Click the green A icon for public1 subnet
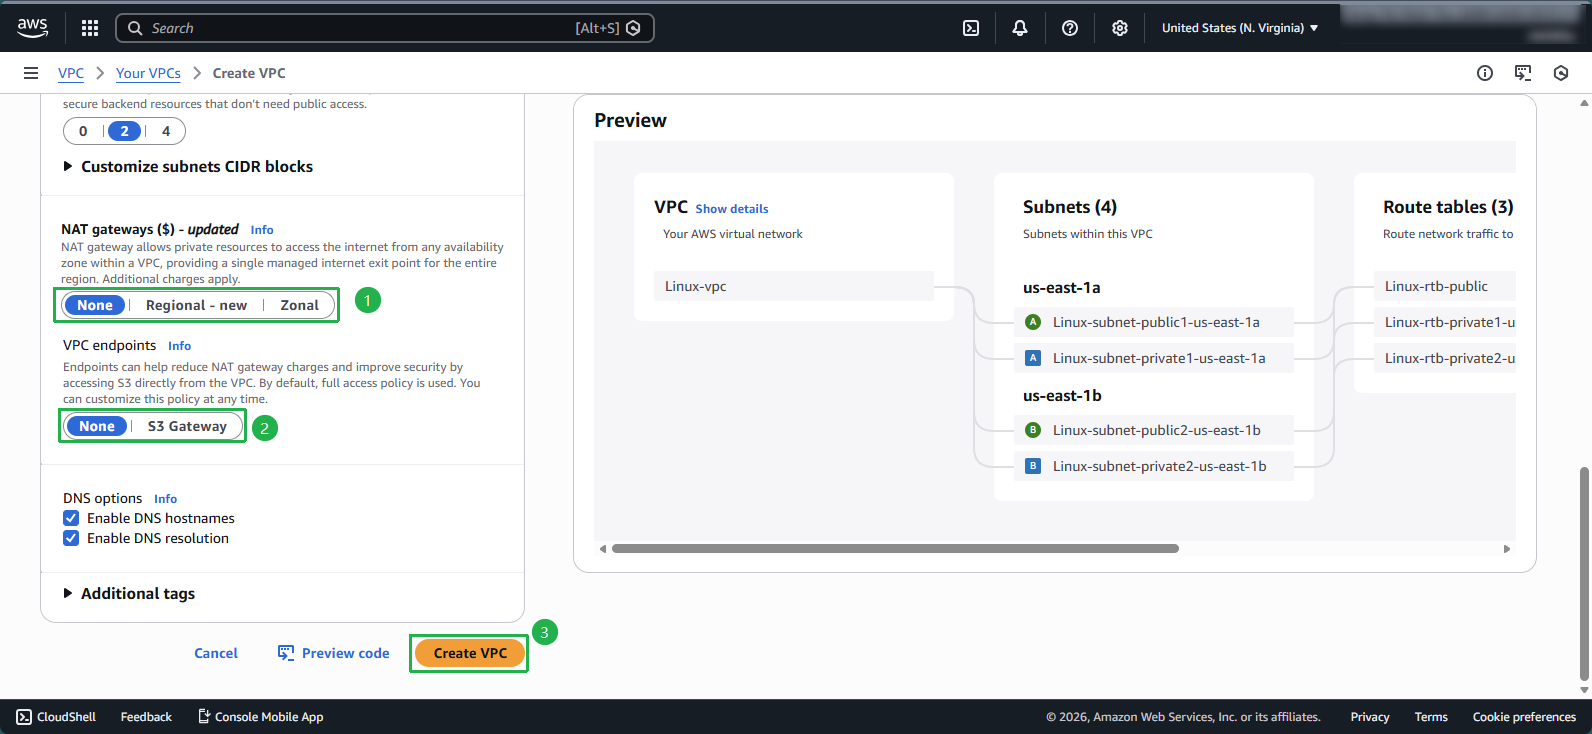The image size is (1592, 734). pos(1034,322)
